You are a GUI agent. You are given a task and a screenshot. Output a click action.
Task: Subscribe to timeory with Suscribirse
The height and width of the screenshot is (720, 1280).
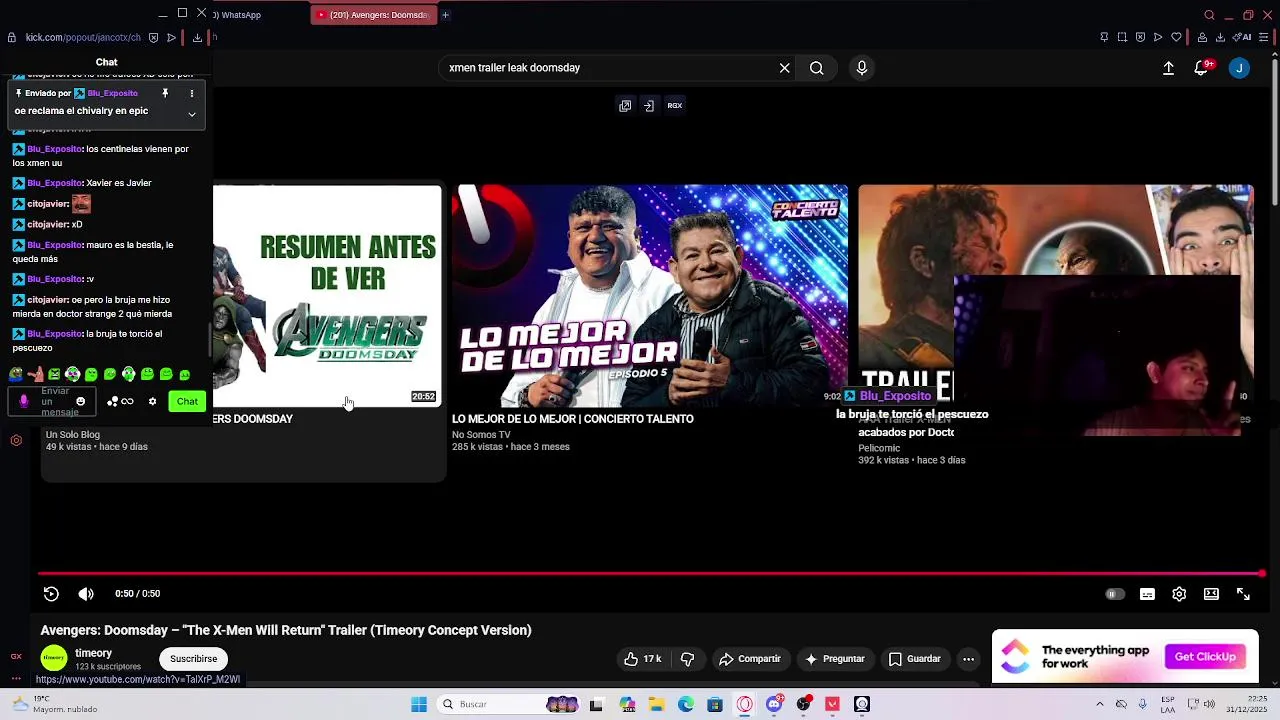click(193, 659)
